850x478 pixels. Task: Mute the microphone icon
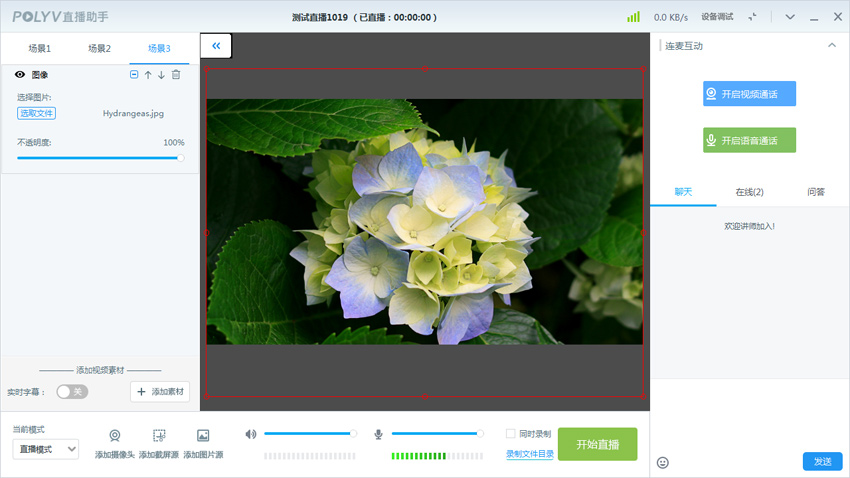[379, 434]
